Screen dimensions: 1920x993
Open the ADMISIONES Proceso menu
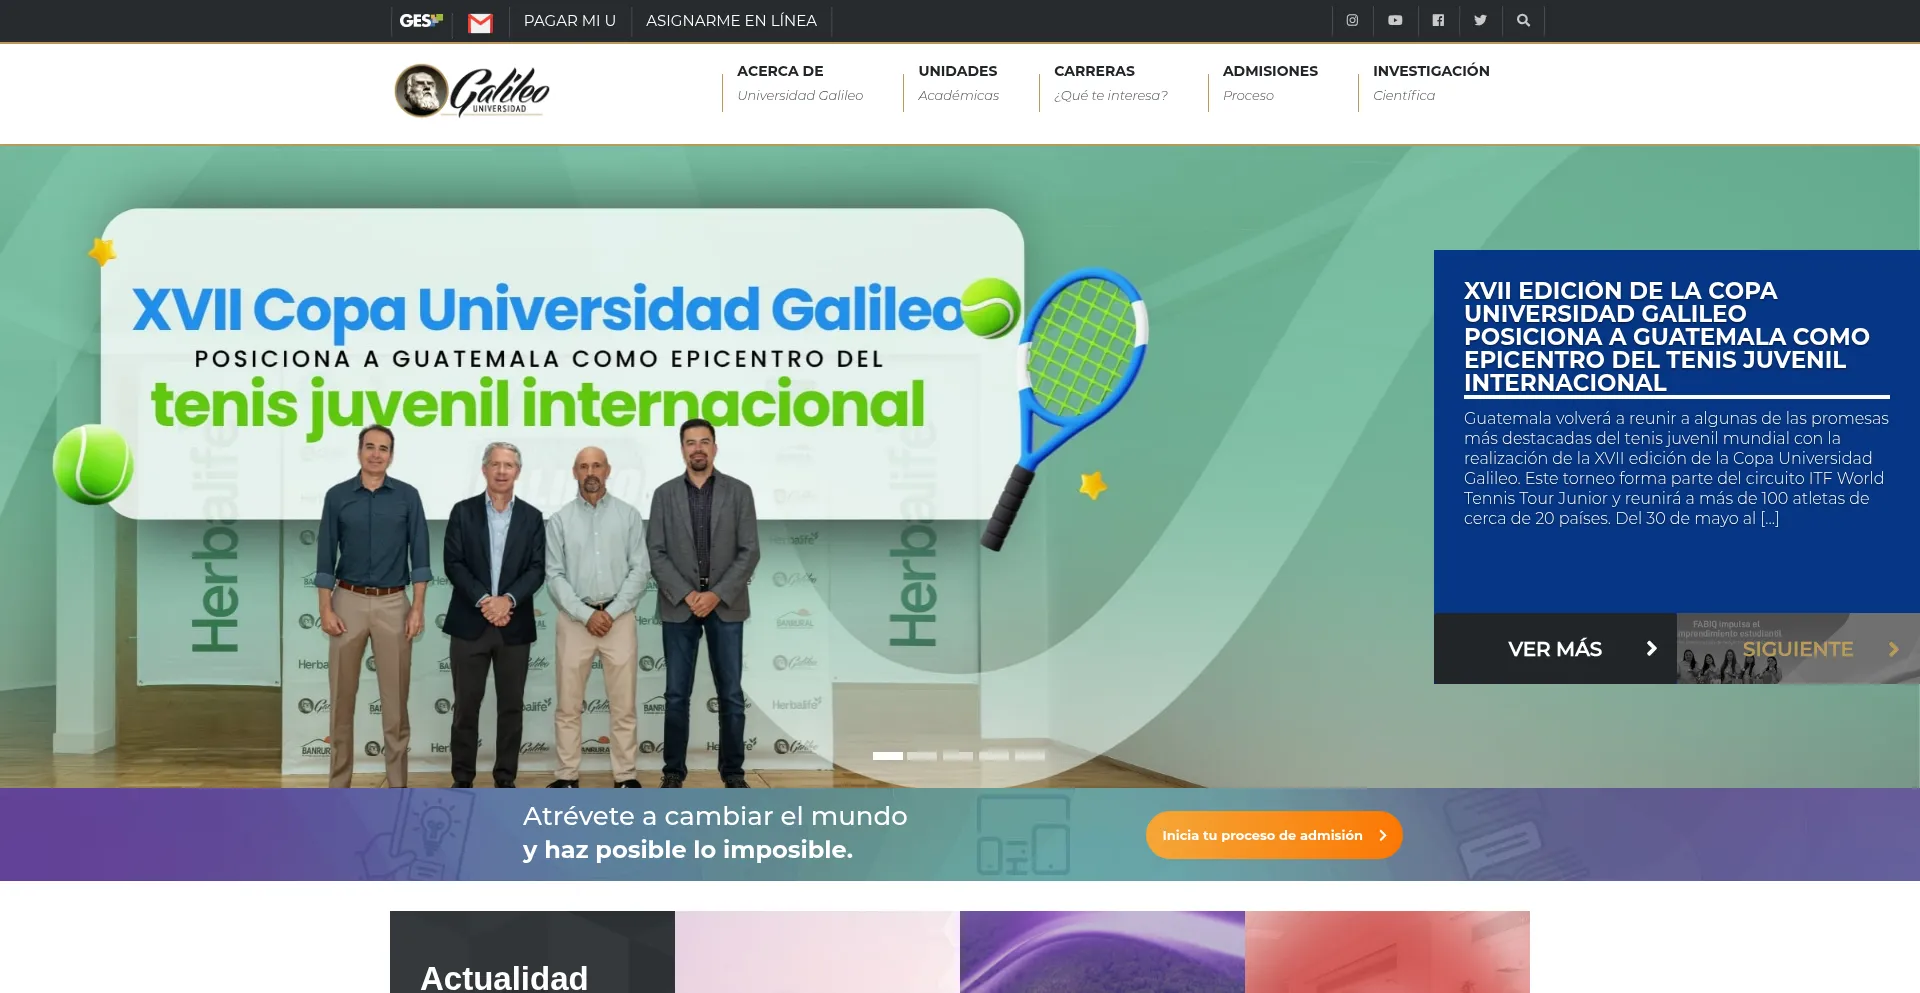click(1270, 83)
